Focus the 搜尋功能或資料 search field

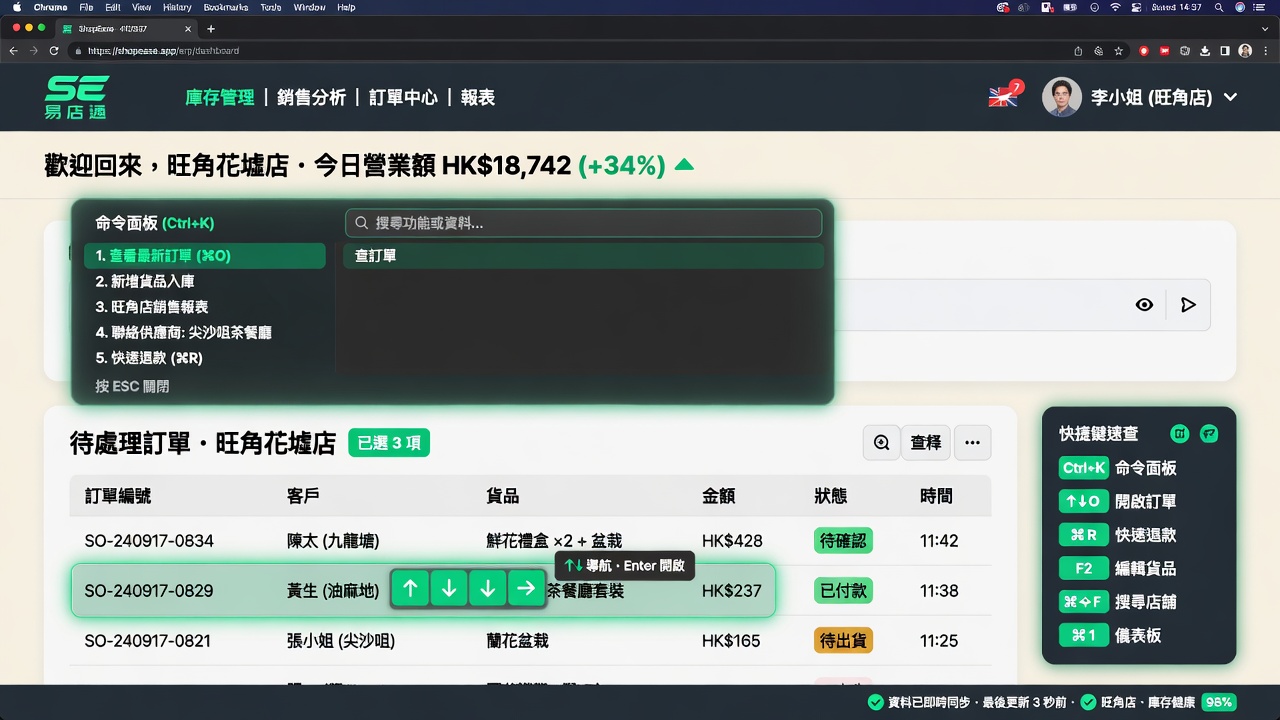(x=583, y=223)
